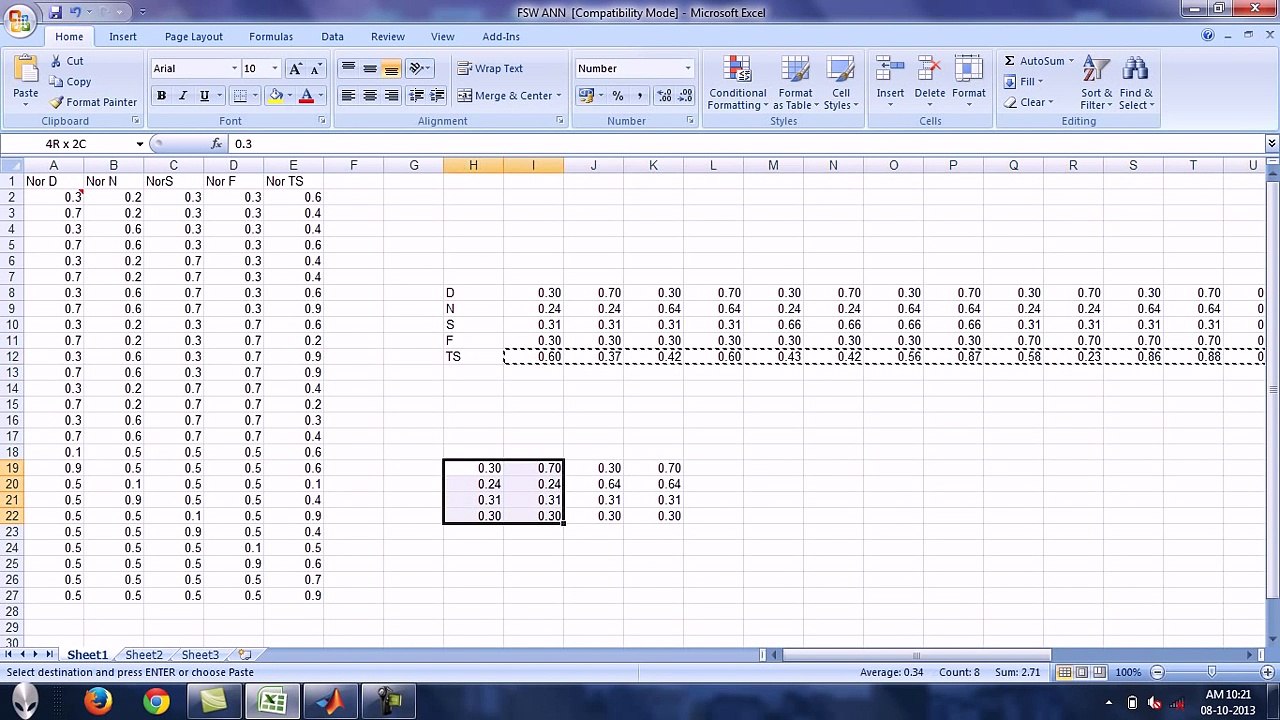Click the horizontal scrollbar thumb
The image size is (1280, 720).
916,655
